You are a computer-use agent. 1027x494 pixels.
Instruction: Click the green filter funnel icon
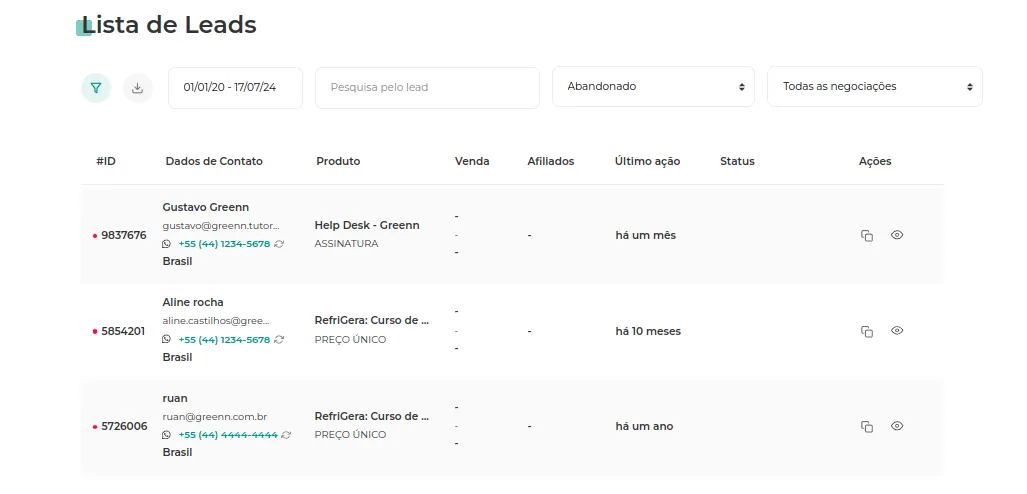[x=96, y=88]
